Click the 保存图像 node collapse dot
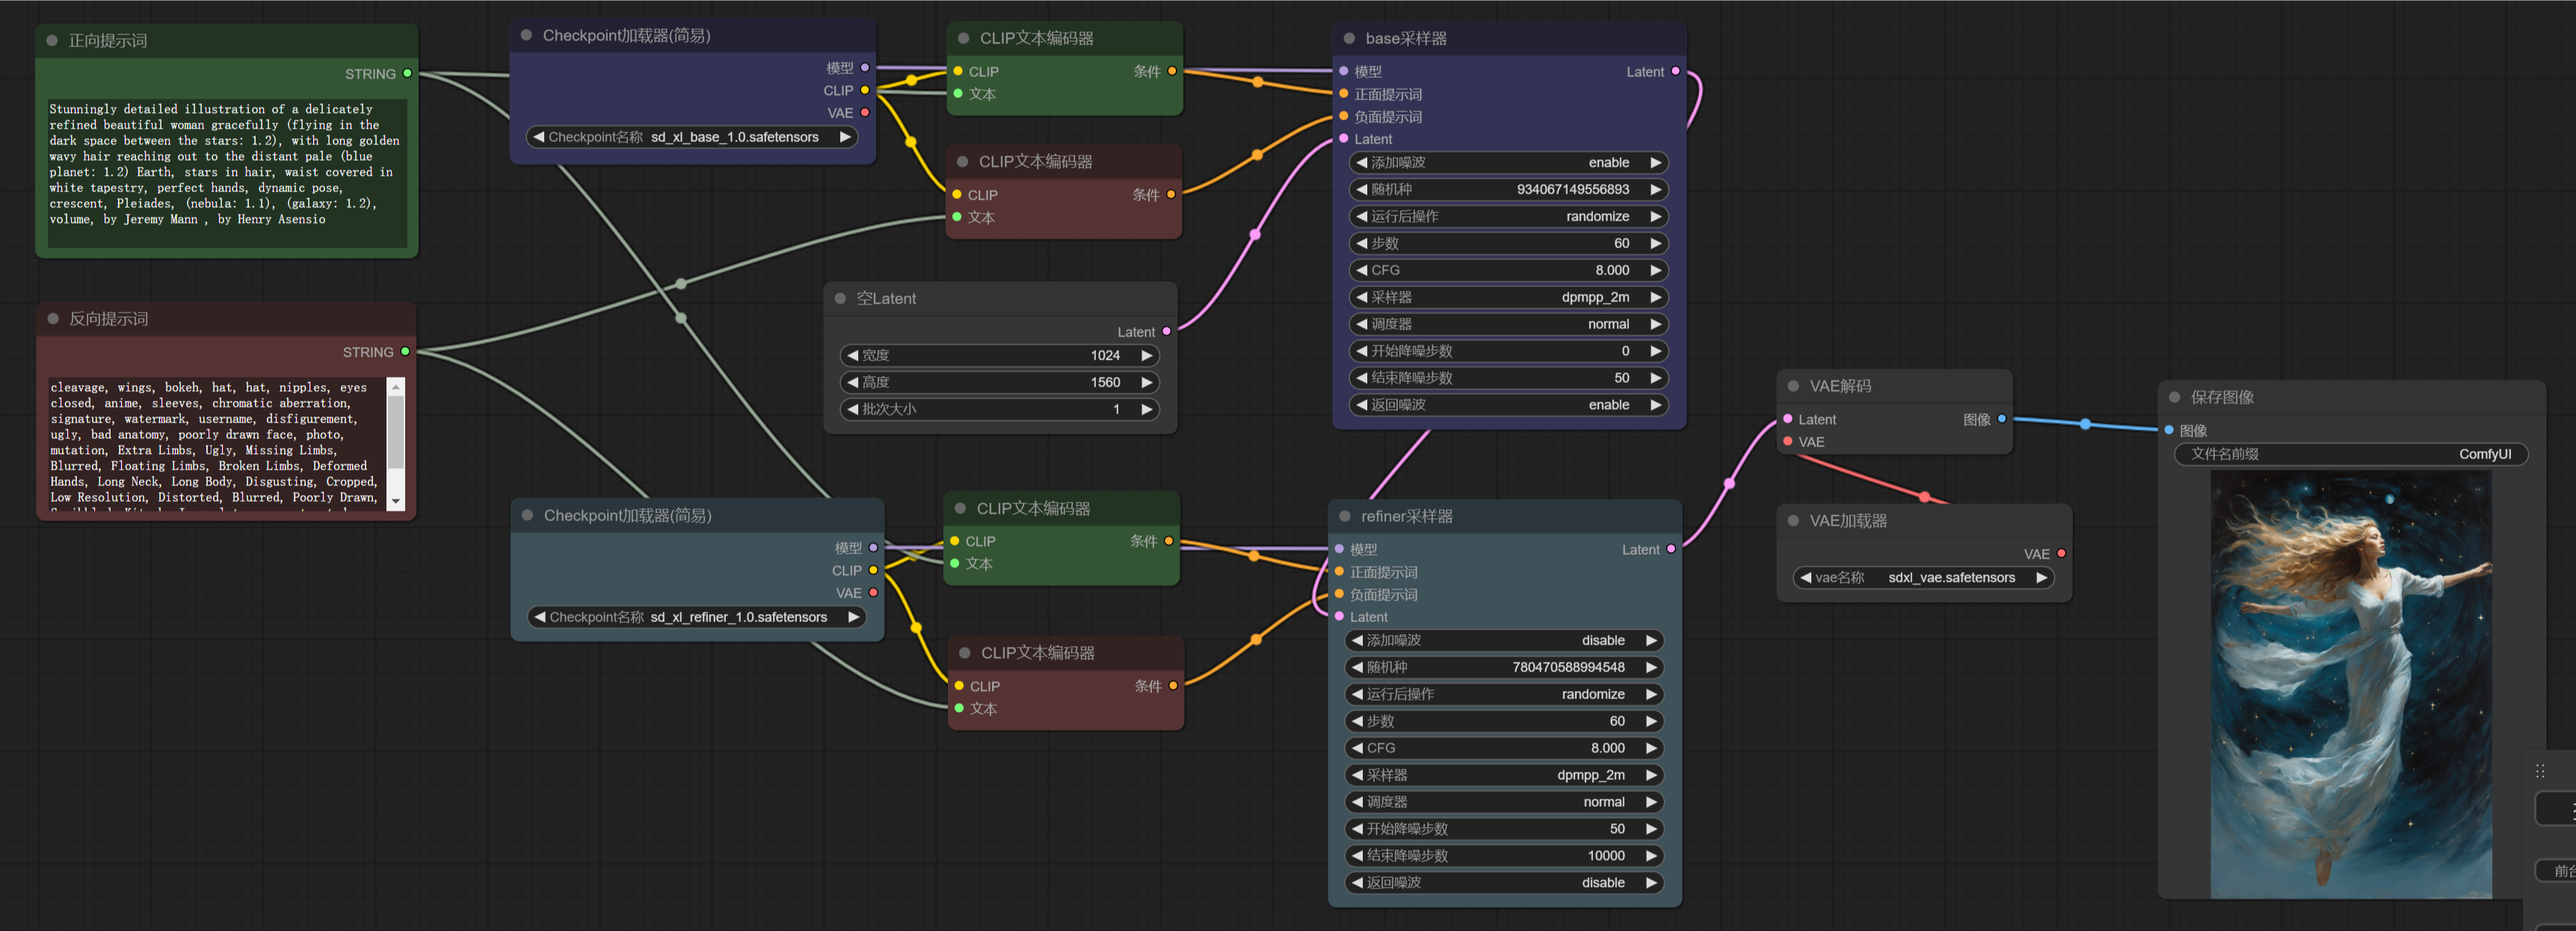 2174,397
